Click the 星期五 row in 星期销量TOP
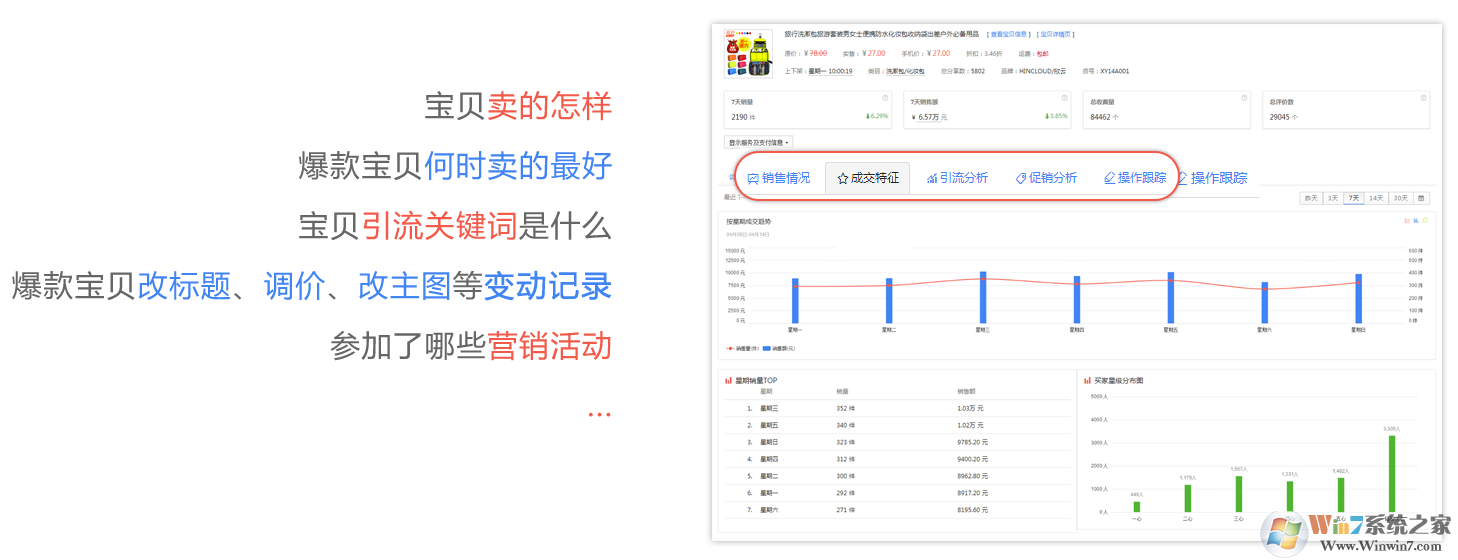This screenshot has height=560, width=1458. tap(897, 425)
